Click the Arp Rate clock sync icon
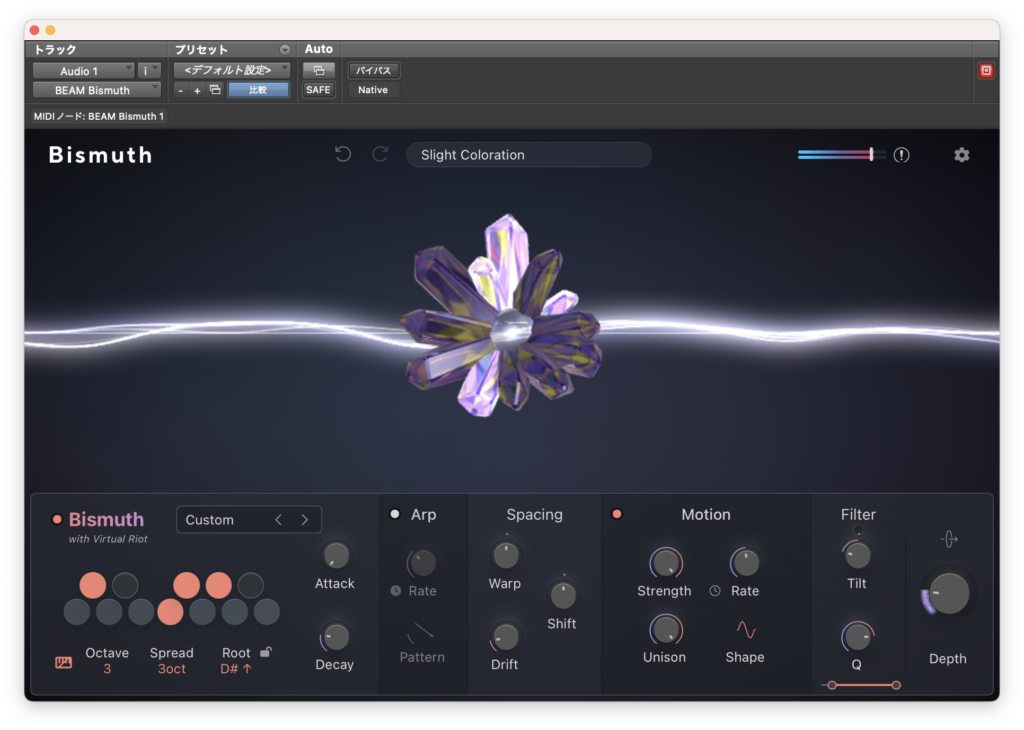Viewport: 1024px width, 730px height. 396,591
